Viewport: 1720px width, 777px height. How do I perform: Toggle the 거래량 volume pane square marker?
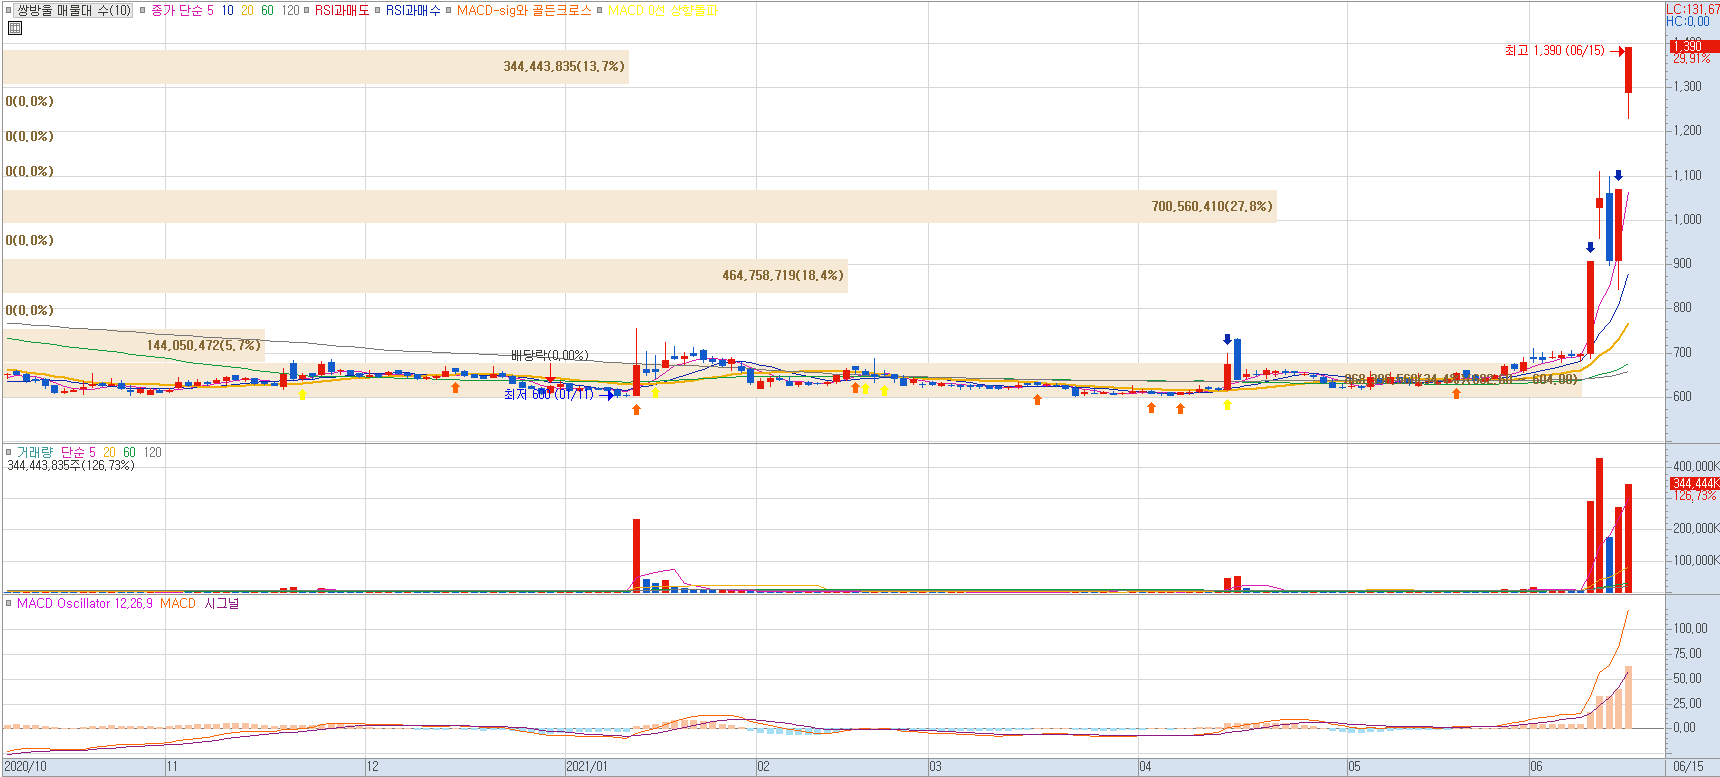pos(9,452)
